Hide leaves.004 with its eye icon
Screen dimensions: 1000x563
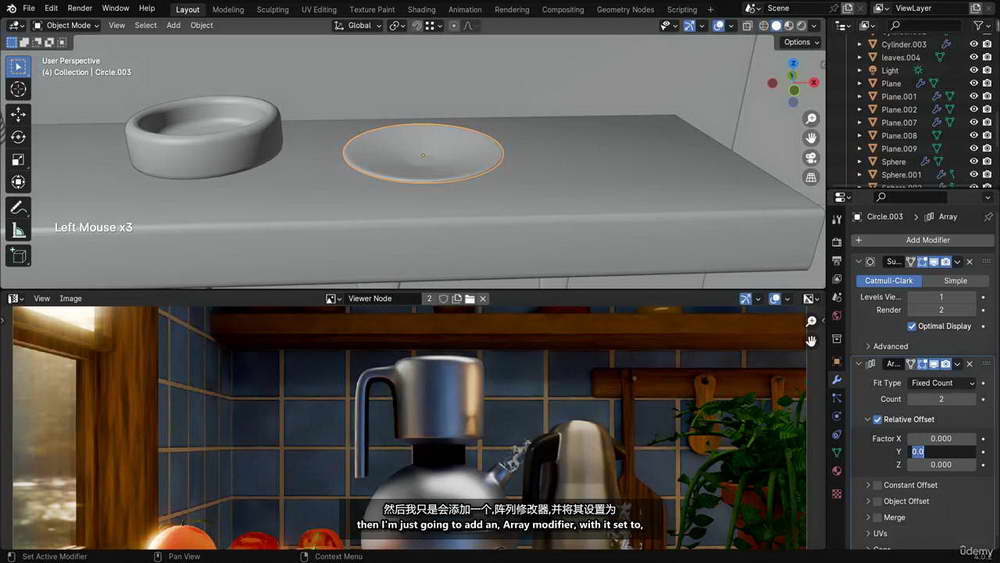(x=974, y=57)
